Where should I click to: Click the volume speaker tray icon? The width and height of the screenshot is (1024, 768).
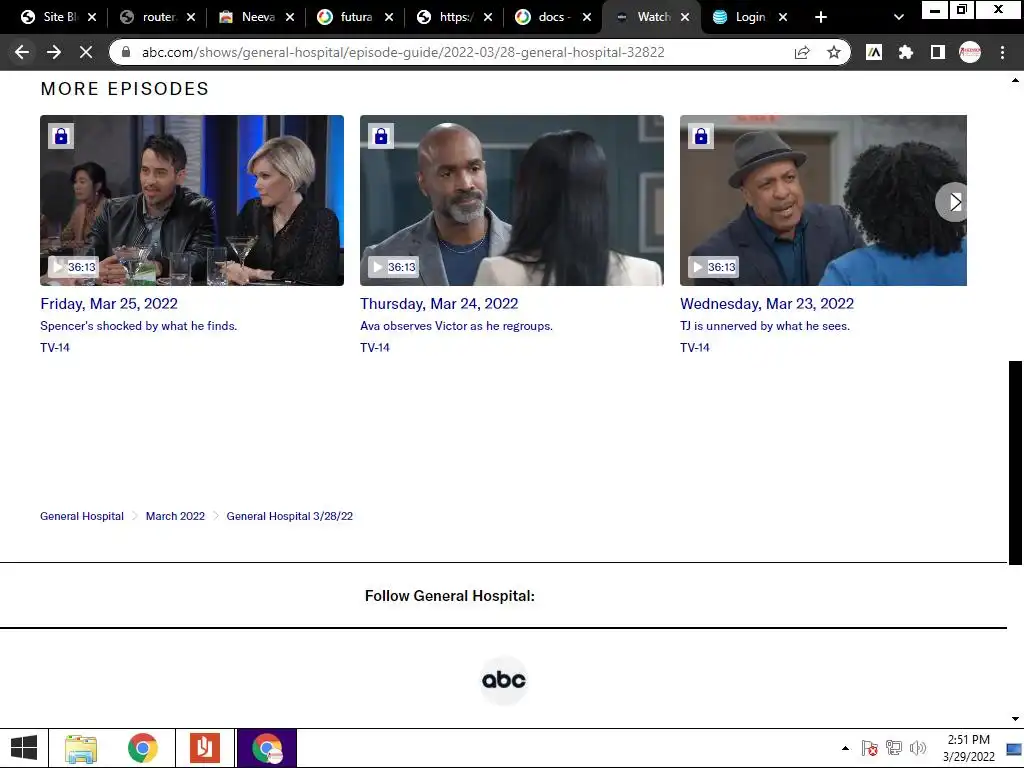coord(918,748)
